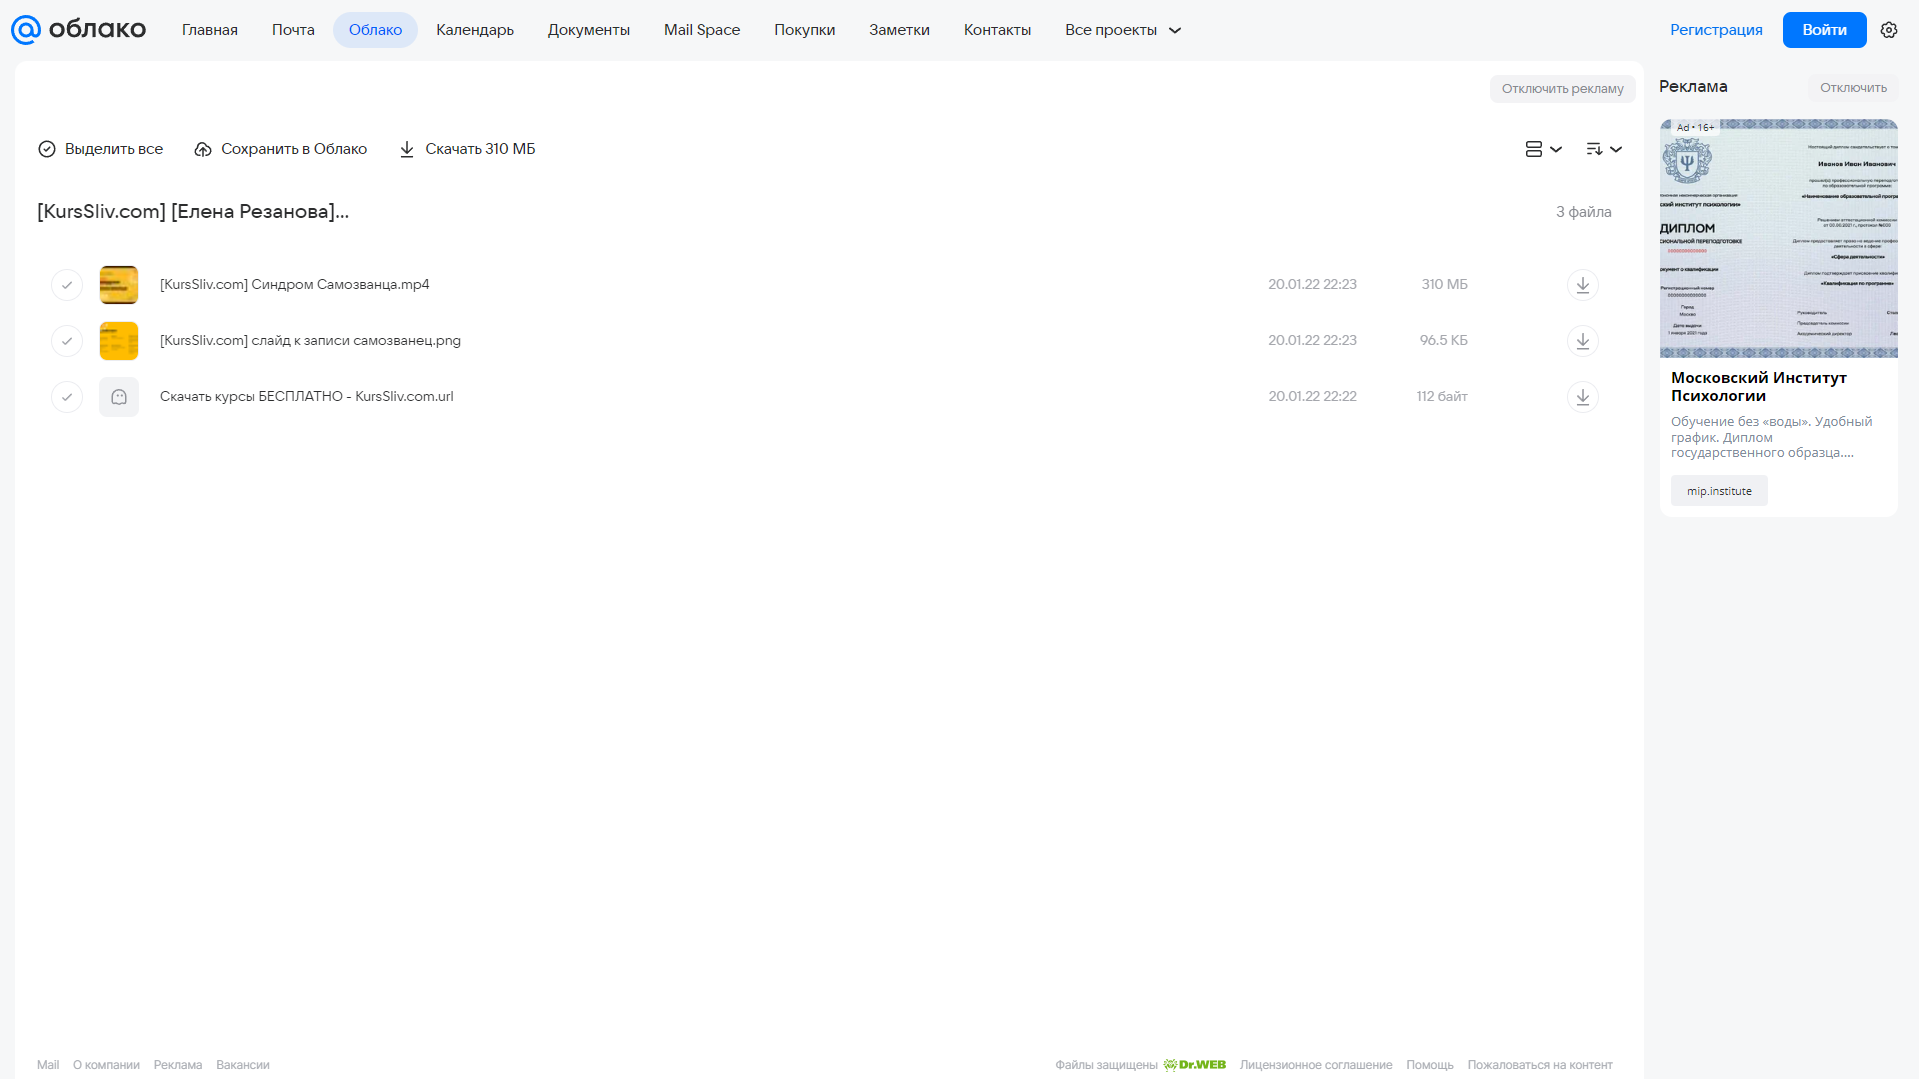
Task: Click Выделить все to select files
Action: tap(101, 149)
